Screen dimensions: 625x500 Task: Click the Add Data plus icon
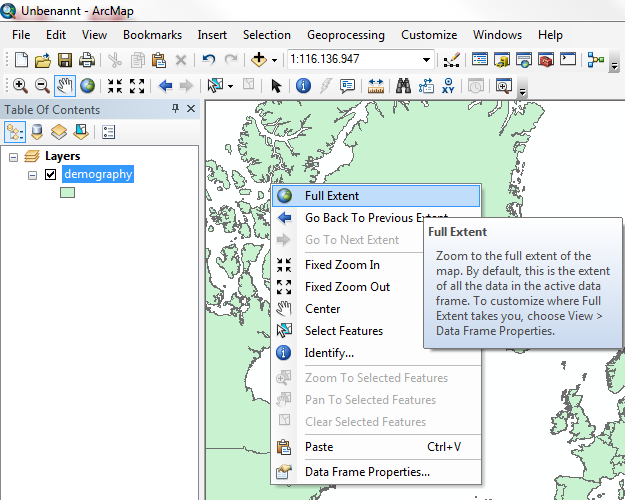(259, 60)
